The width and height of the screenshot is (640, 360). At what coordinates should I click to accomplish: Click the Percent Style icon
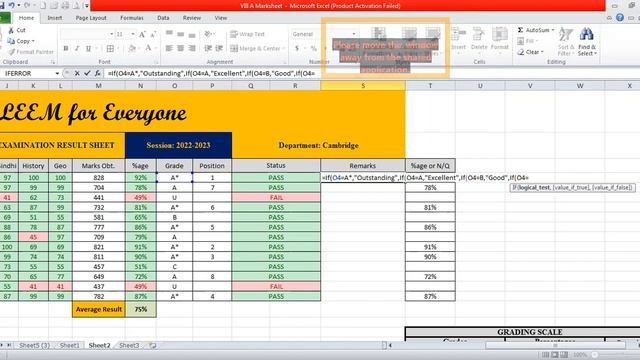[x=313, y=49]
